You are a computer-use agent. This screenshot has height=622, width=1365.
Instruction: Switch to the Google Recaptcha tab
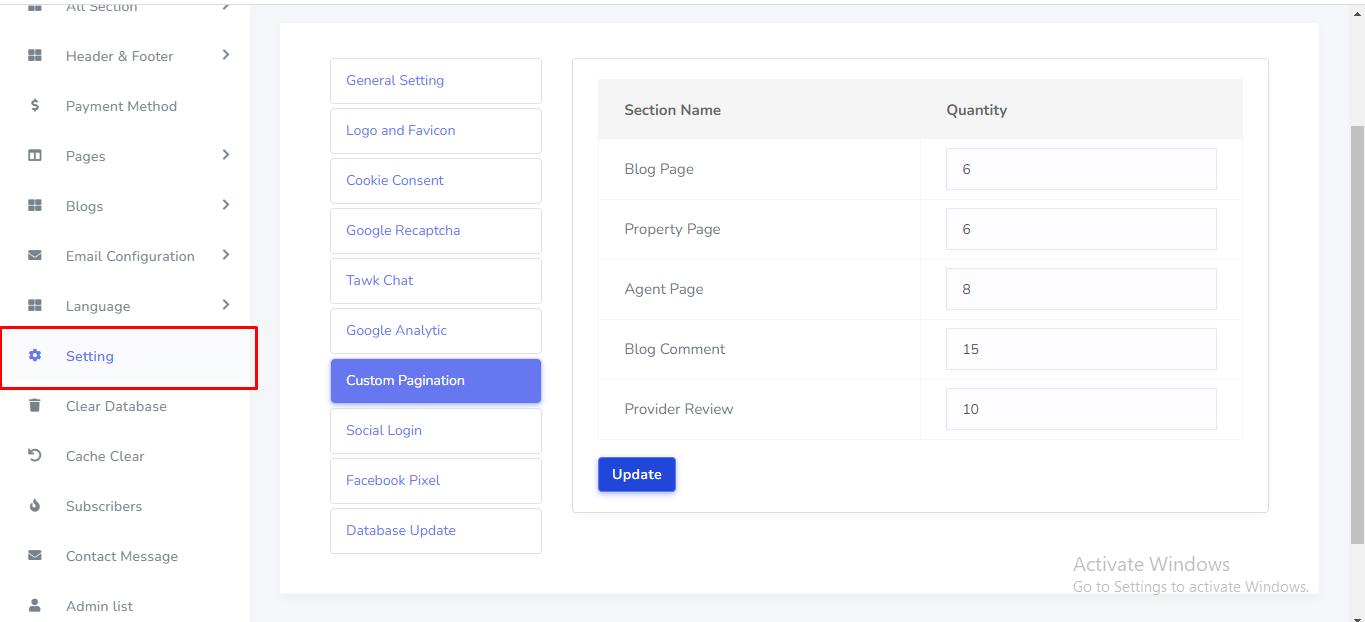tap(435, 231)
